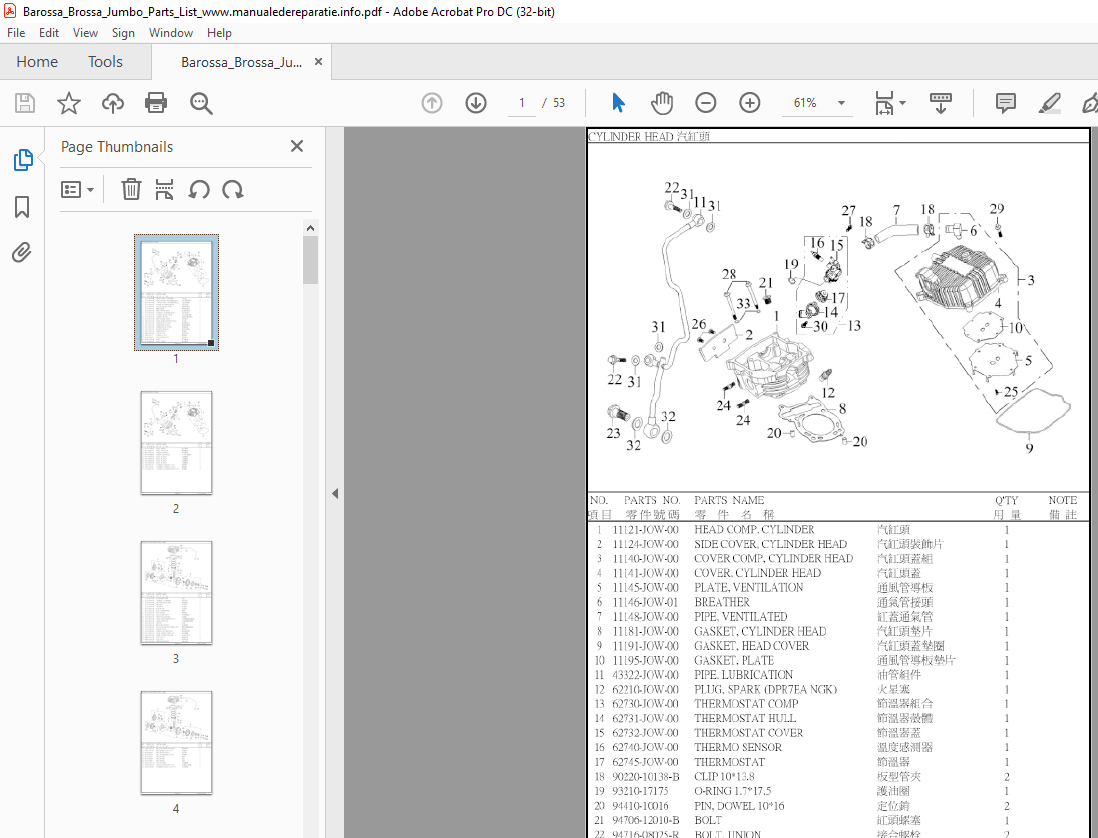Go to the next page with down arrow

coord(475,102)
